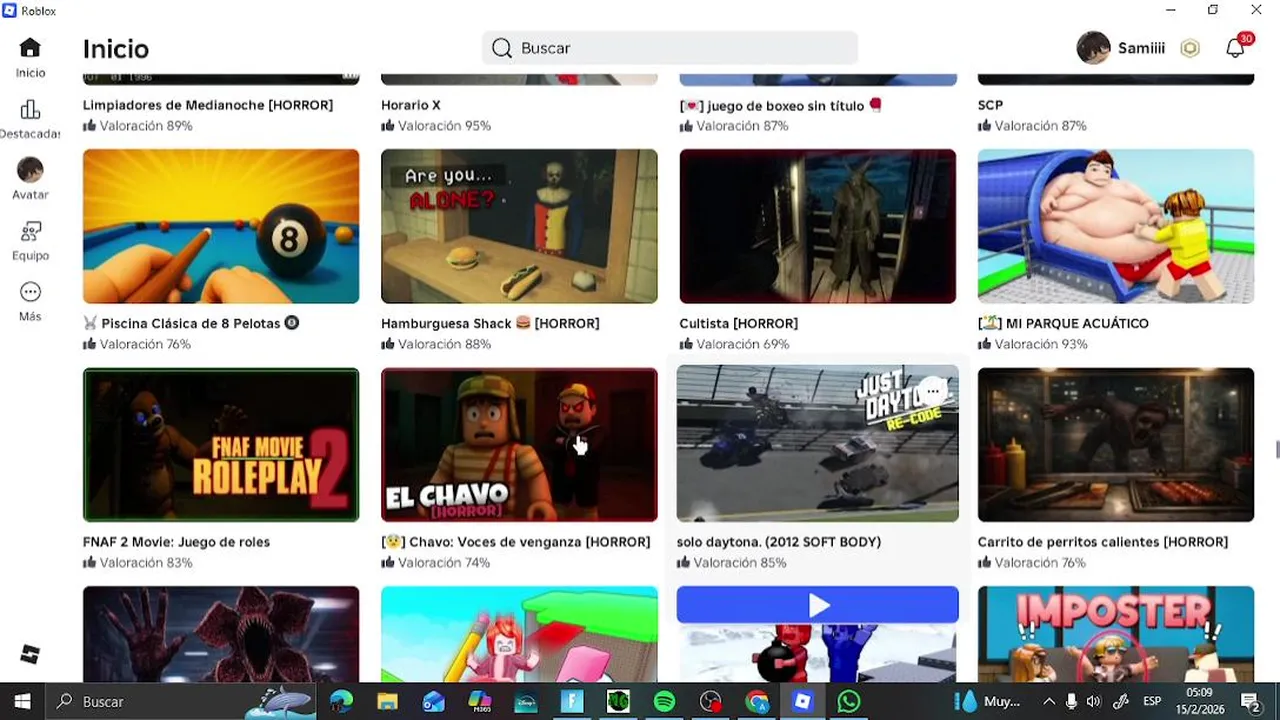
Task: Open FNAF Movie Roleplay 2 thumbnail
Action: (221, 445)
